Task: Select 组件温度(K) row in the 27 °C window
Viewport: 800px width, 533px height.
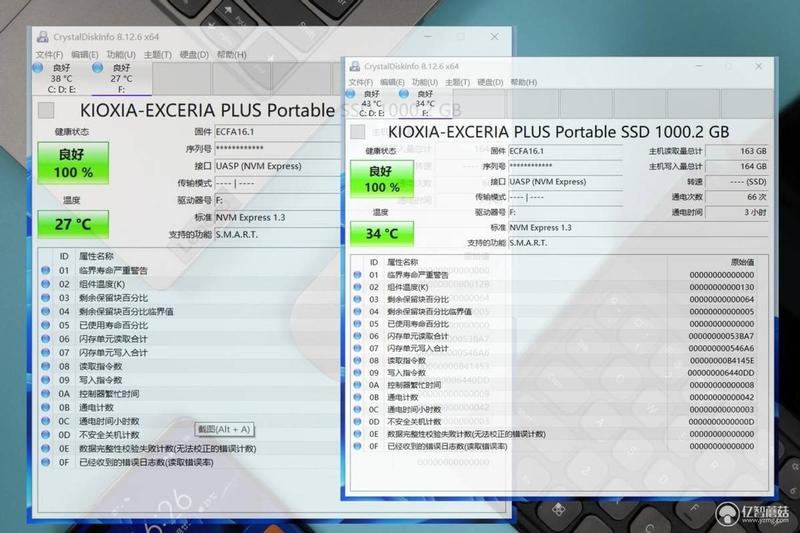Action: pos(191,284)
